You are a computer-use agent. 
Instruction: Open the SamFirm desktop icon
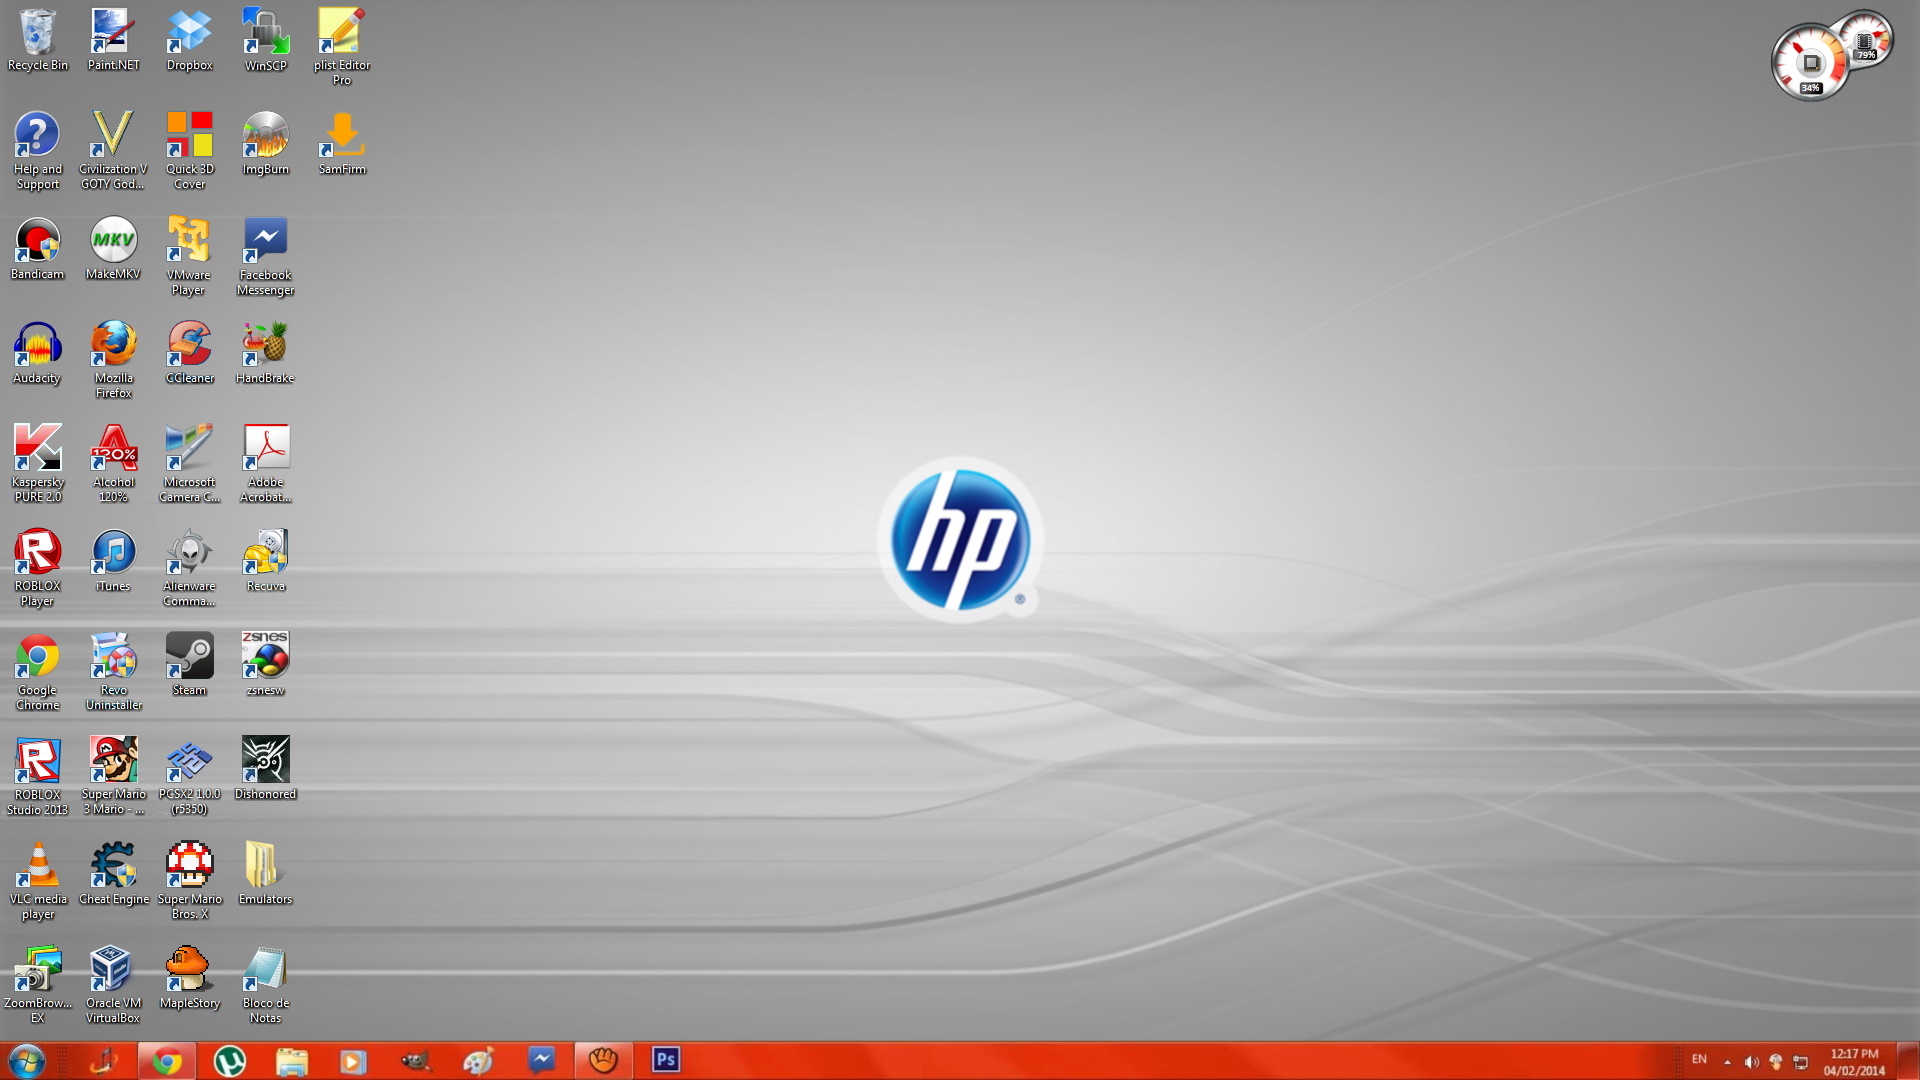tap(341, 145)
